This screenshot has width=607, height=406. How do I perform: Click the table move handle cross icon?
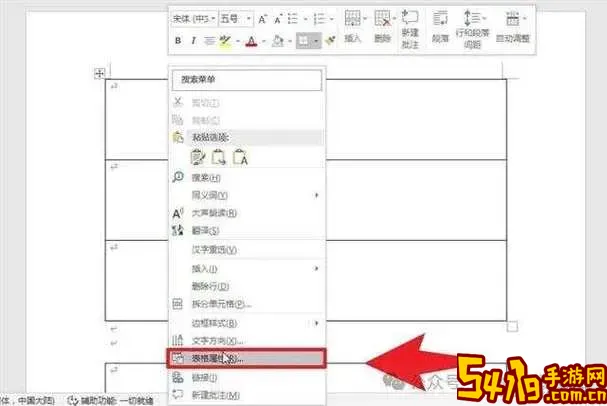tap(99, 73)
